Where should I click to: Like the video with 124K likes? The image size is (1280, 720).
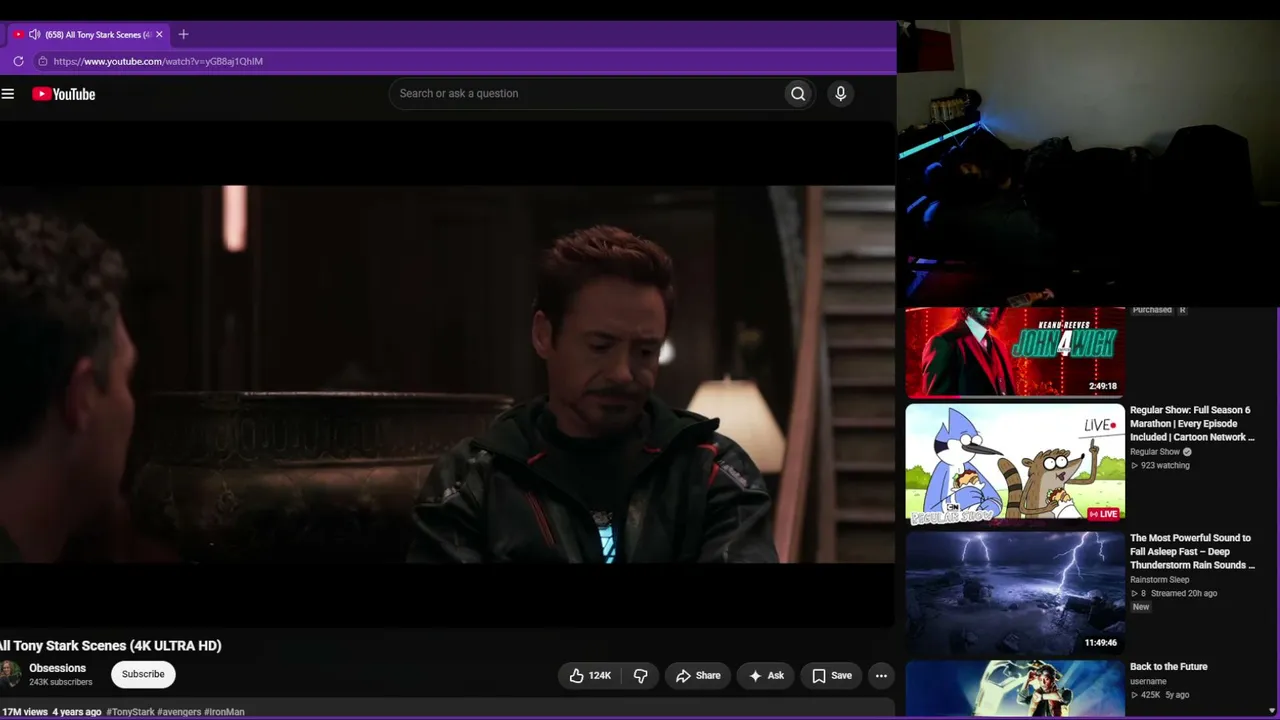click(x=590, y=676)
